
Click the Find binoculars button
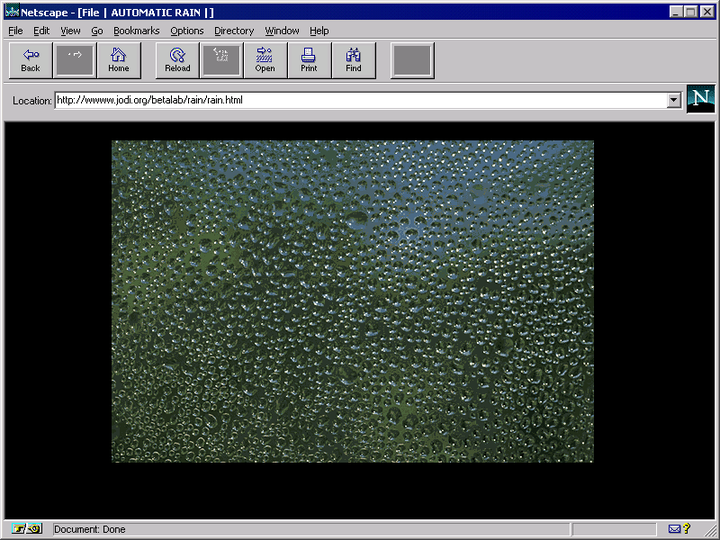pyautogui.click(x=353, y=61)
